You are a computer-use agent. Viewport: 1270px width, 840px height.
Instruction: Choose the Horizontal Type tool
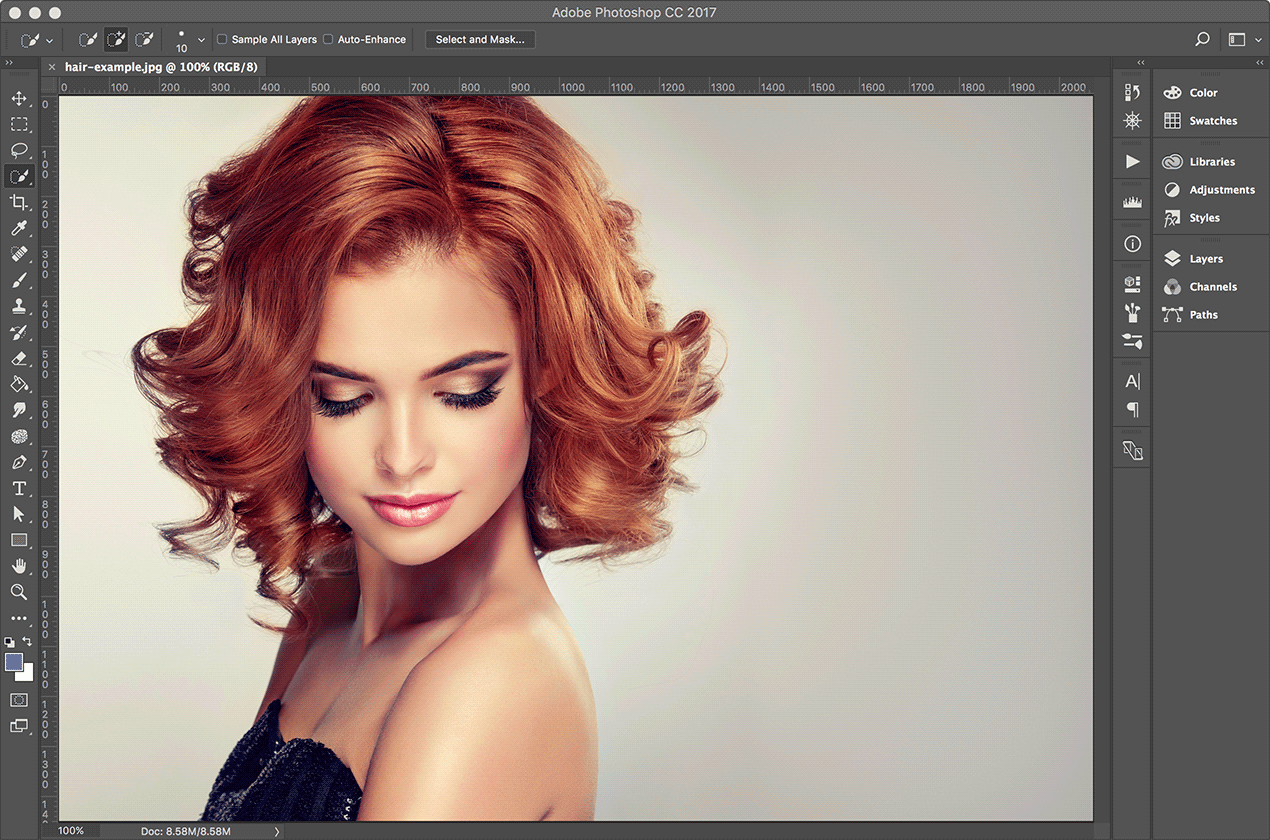(x=19, y=488)
